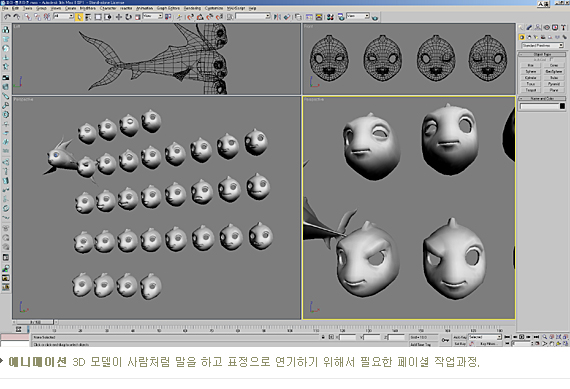
Task: Click the Rectangular Selection Region icon
Action: pyautogui.click(x=98, y=17)
